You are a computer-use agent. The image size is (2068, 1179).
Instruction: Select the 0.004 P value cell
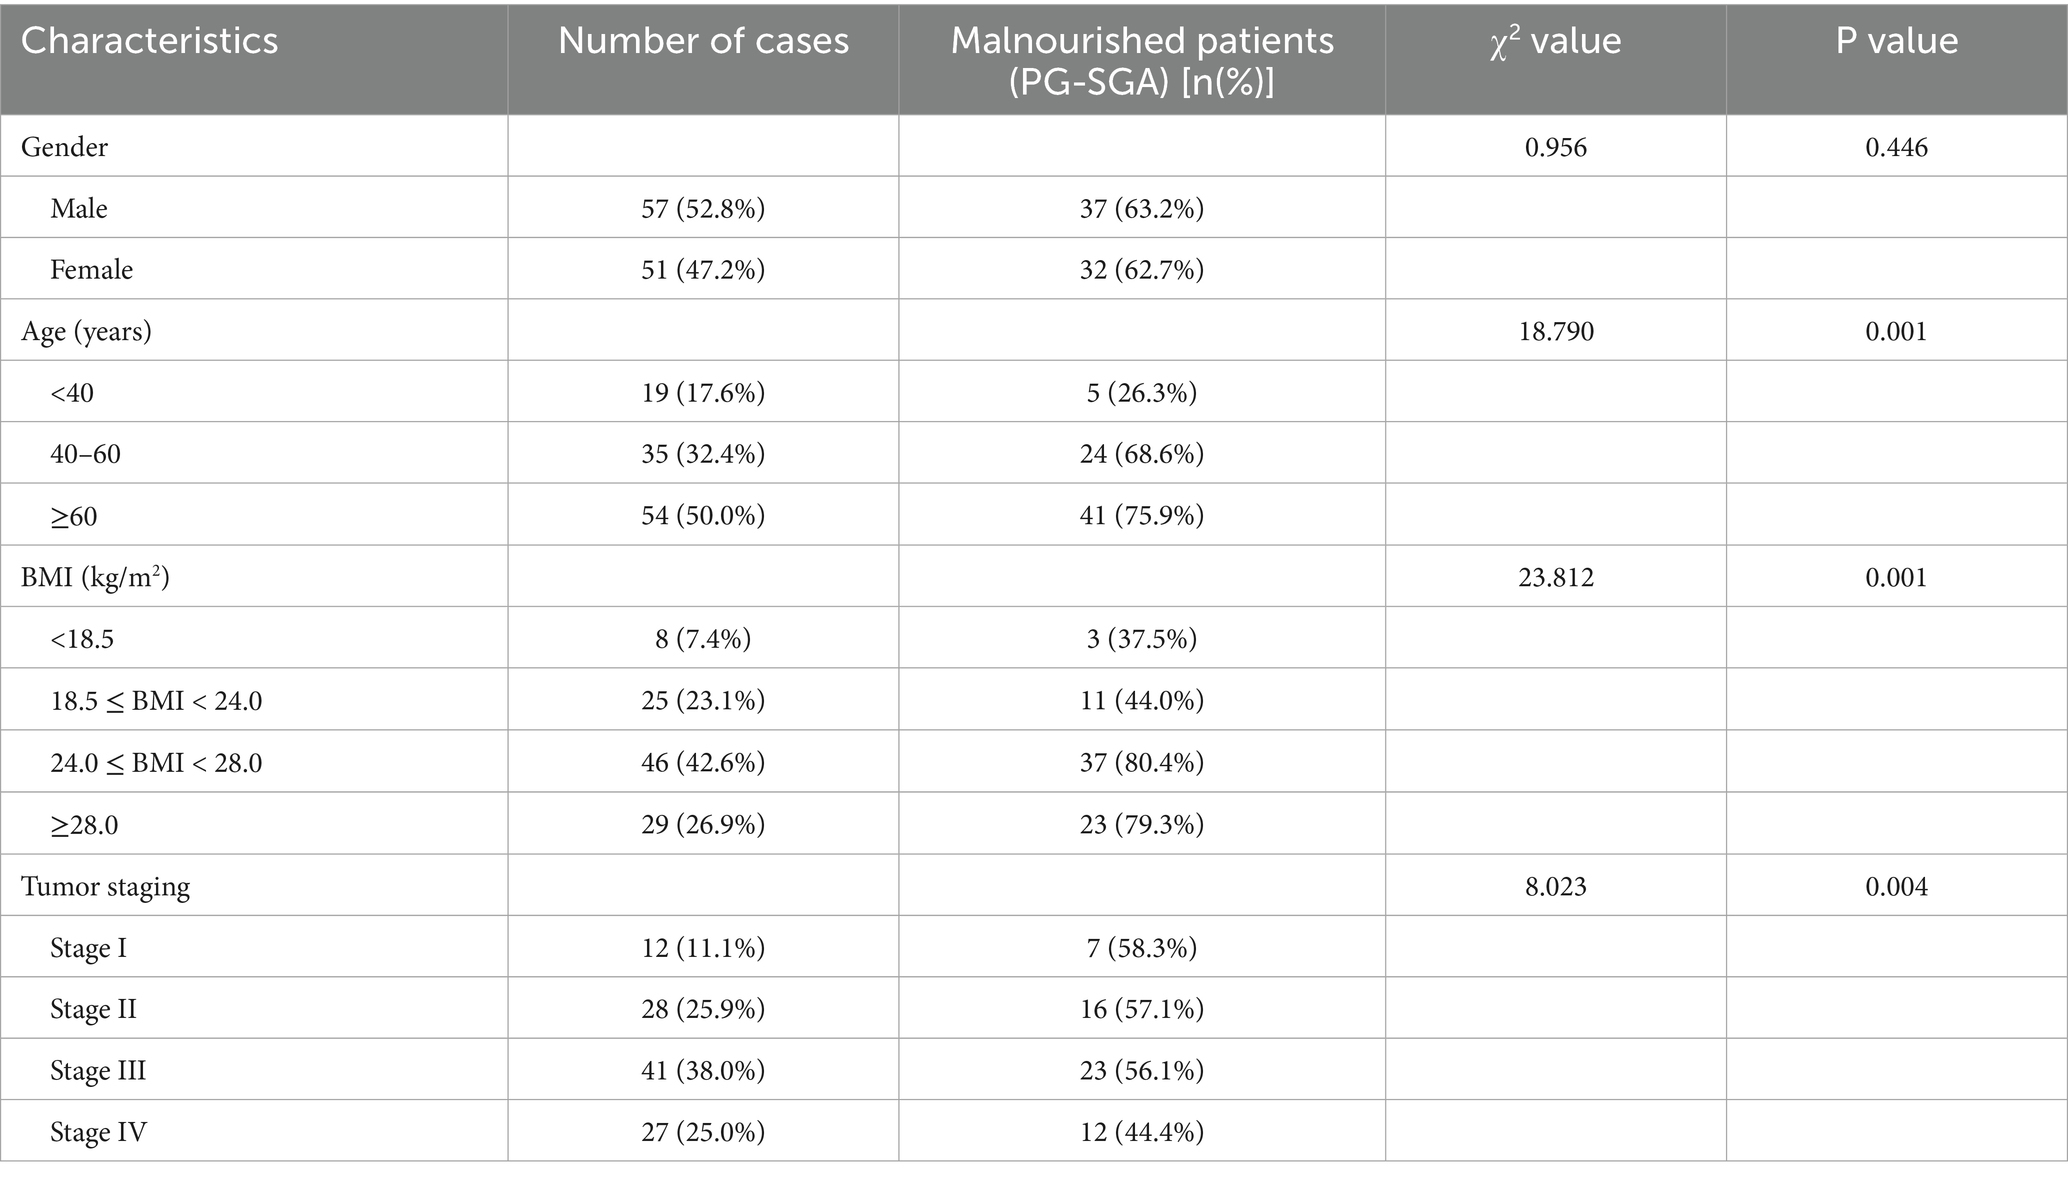point(1896,886)
